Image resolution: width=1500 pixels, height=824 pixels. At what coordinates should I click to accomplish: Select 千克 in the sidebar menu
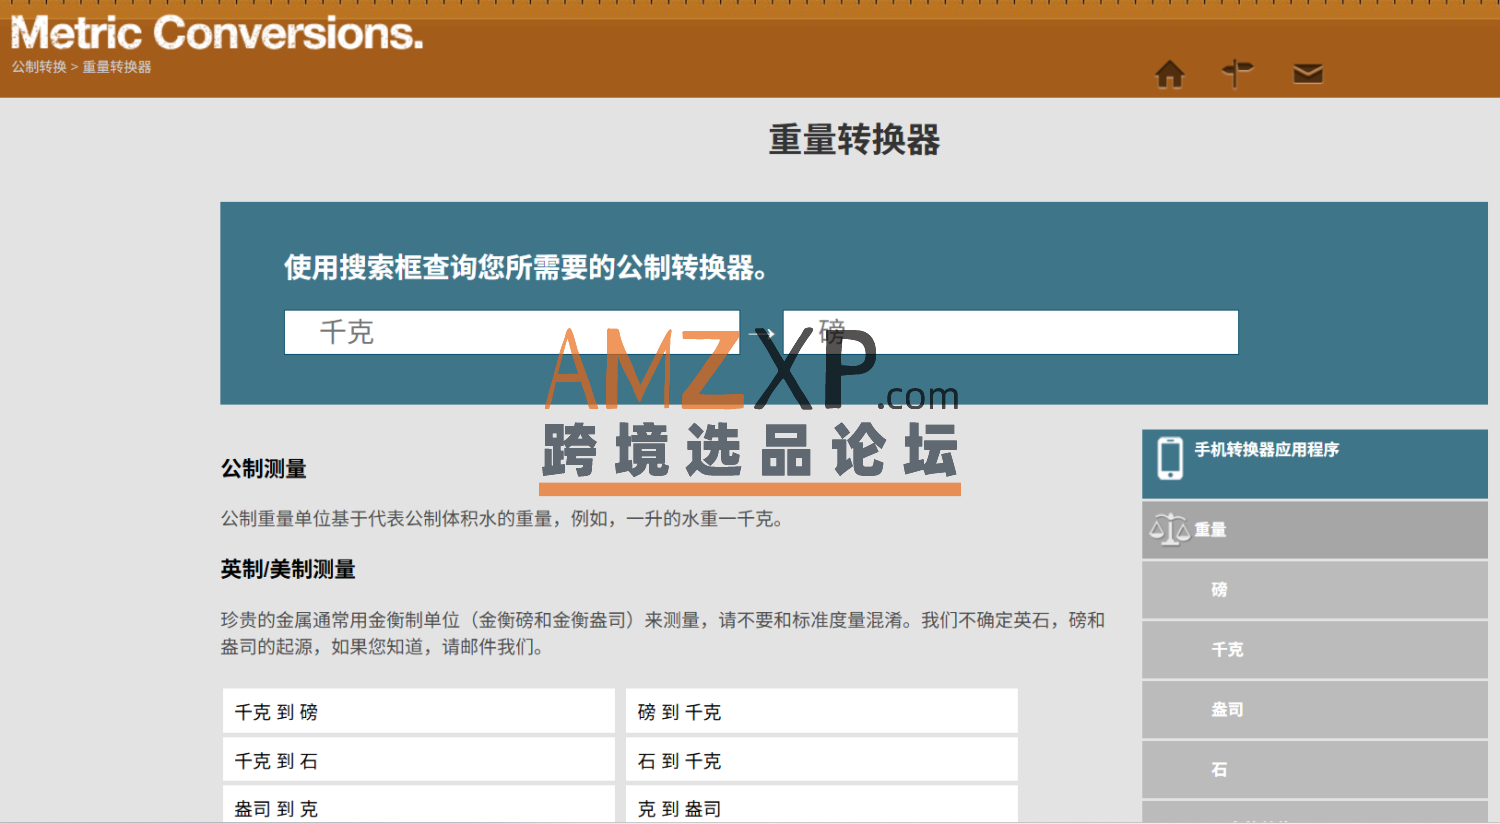point(1227,650)
